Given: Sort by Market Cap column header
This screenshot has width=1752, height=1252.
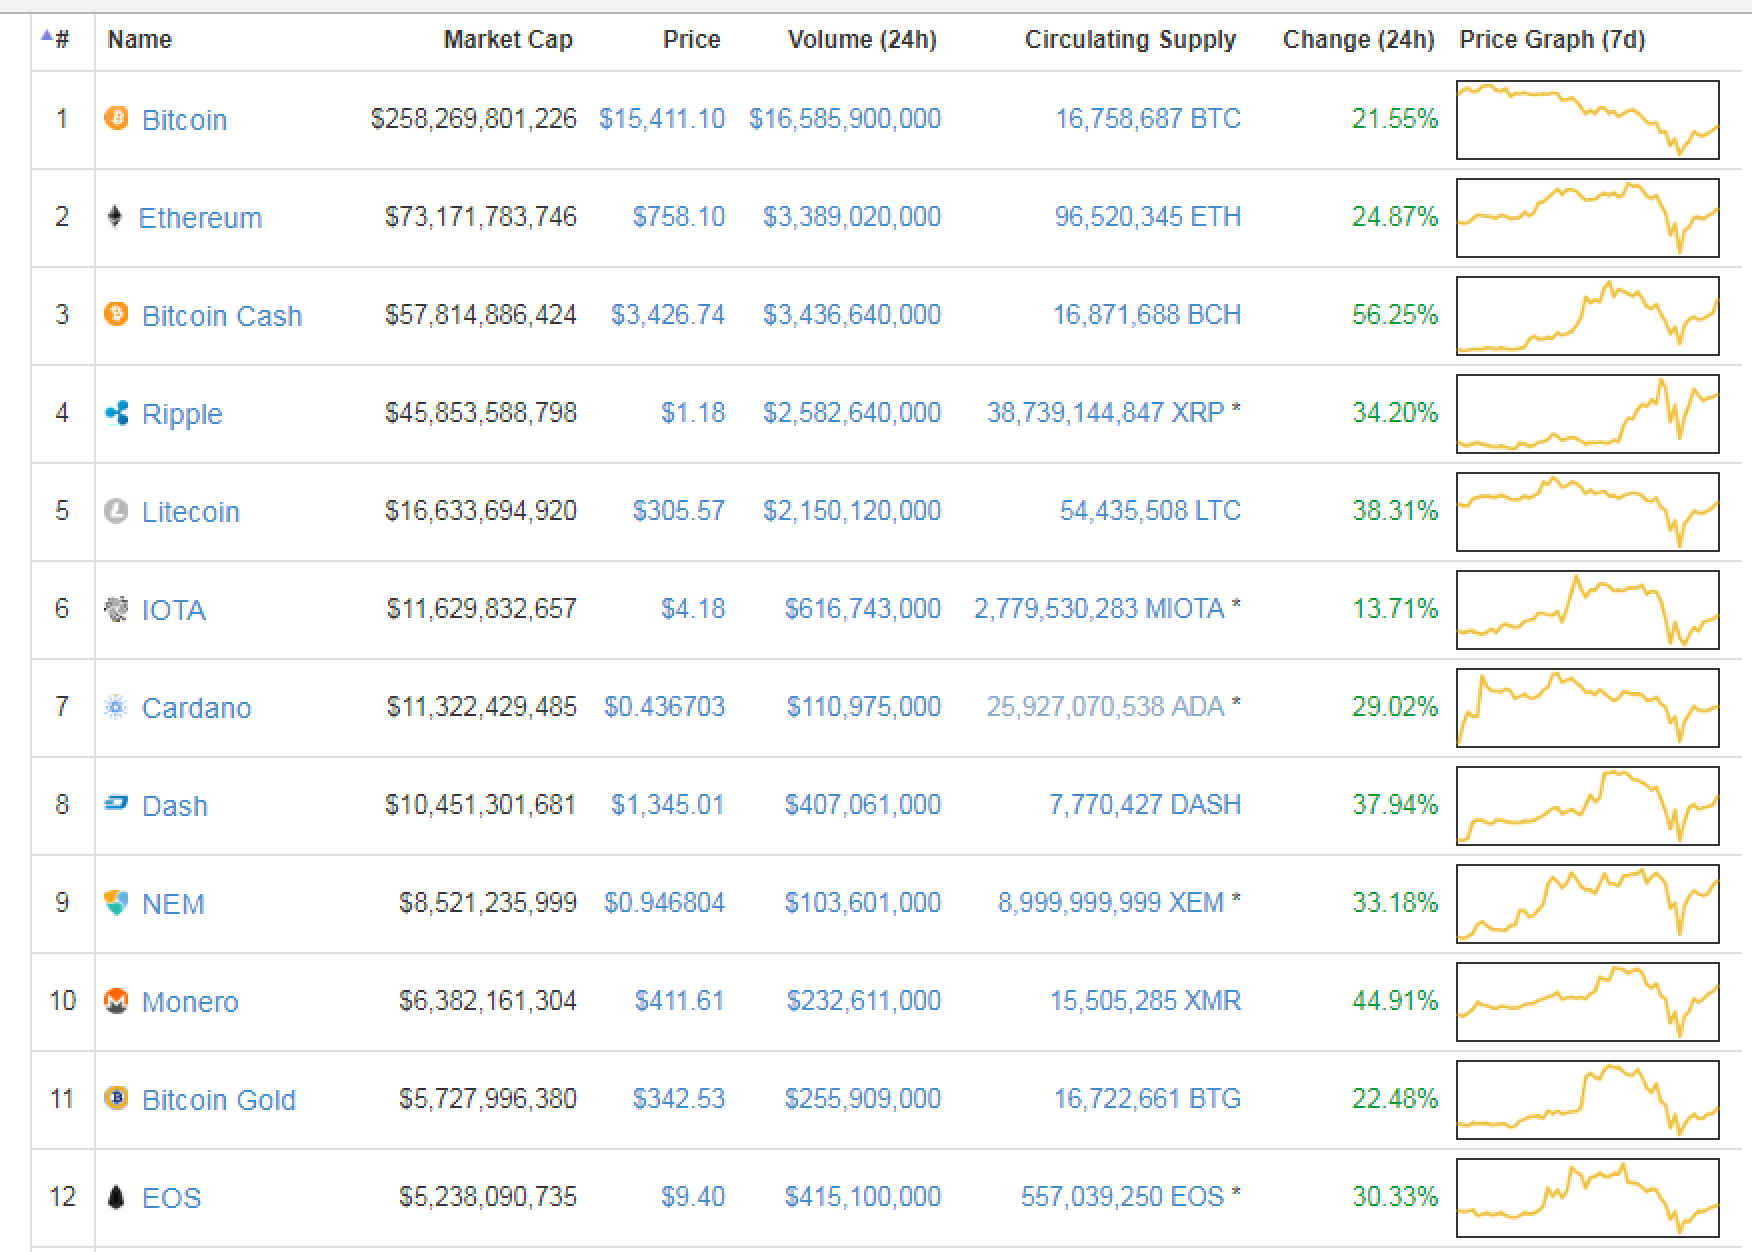Looking at the screenshot, I should click(507, 40).
